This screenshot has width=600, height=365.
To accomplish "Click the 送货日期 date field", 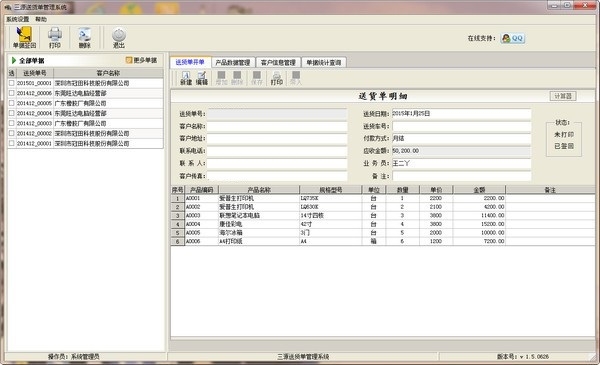I will point(461,114).
